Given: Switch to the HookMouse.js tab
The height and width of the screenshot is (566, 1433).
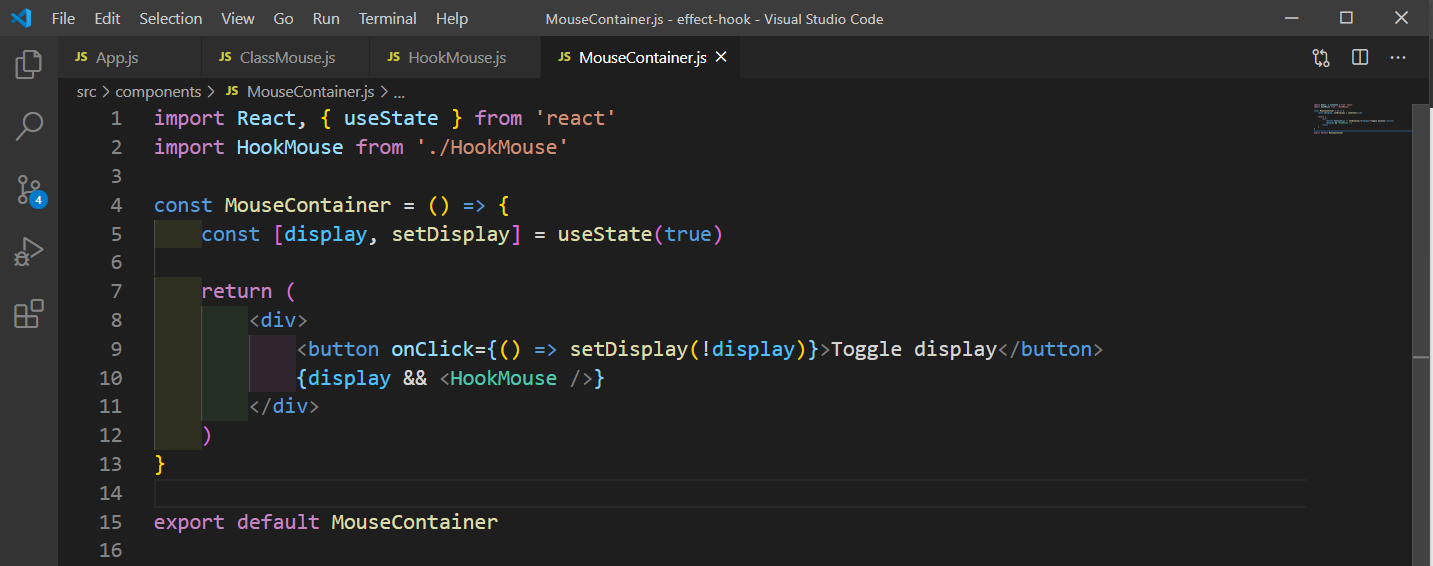Looking at the screenshot, I should [456, 58].
